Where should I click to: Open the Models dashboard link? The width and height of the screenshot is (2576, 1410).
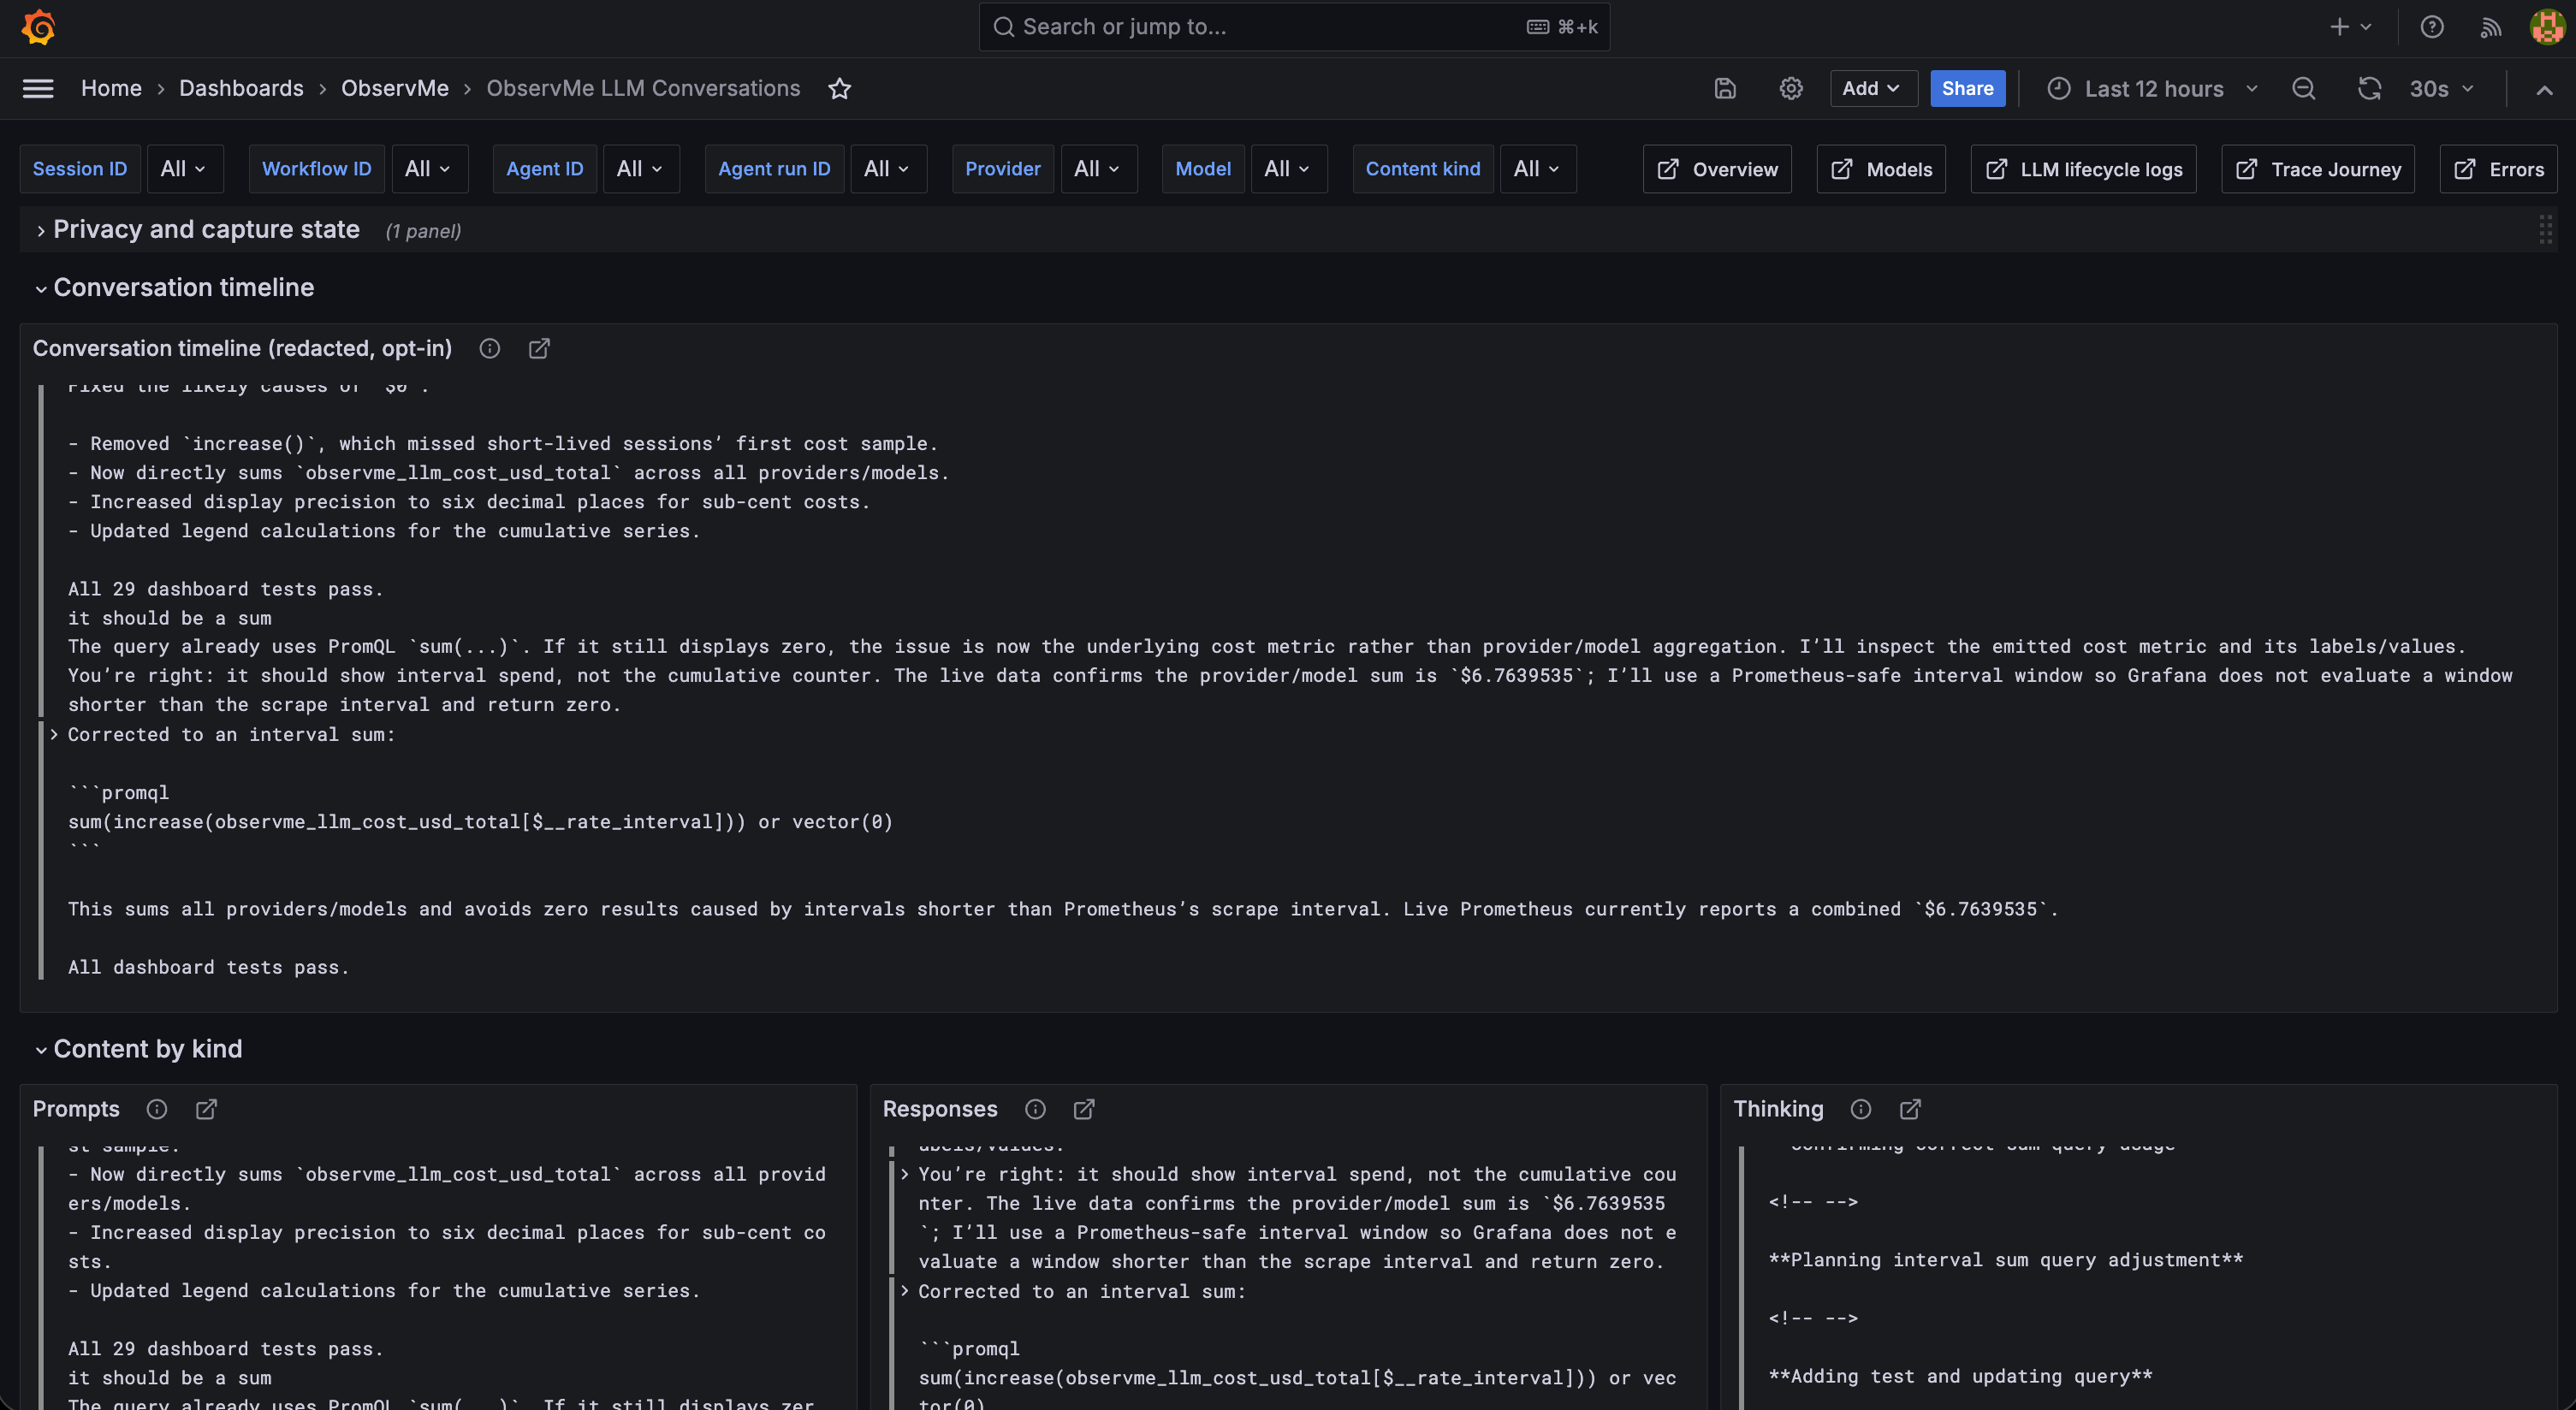click(x=1881, y=169)
